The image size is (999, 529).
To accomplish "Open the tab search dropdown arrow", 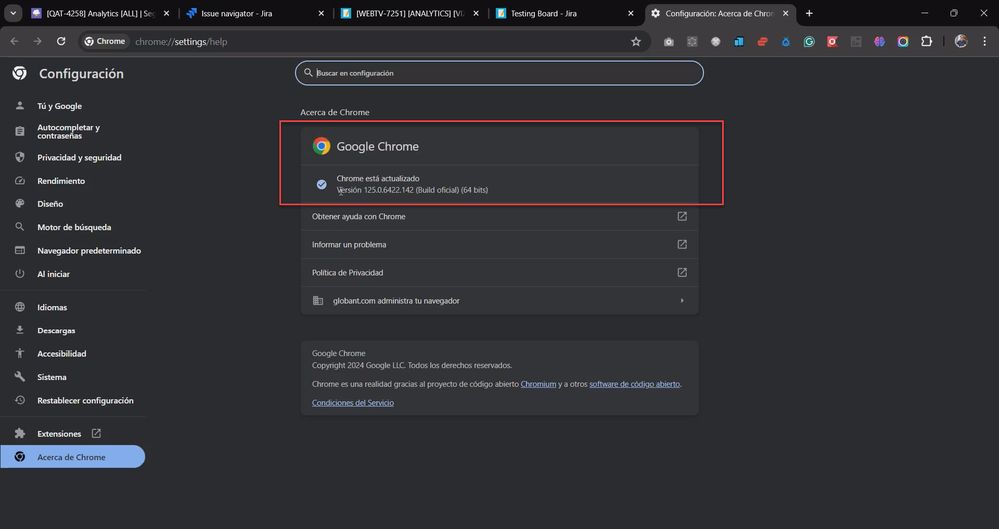I will click(x=13, y=13).
